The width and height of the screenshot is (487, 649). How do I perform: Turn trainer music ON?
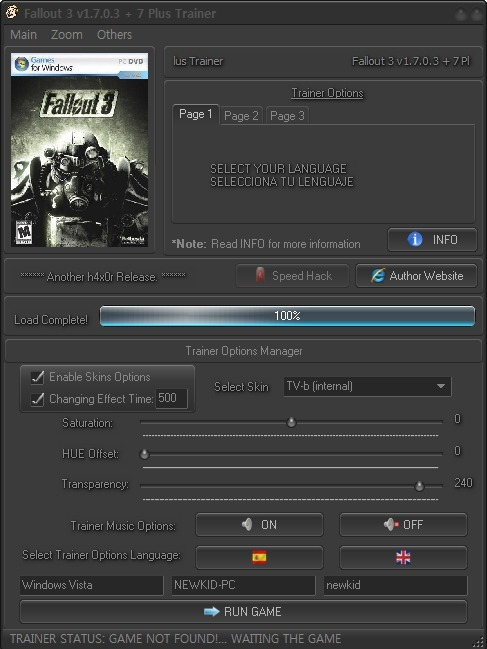tap(259, 525)
